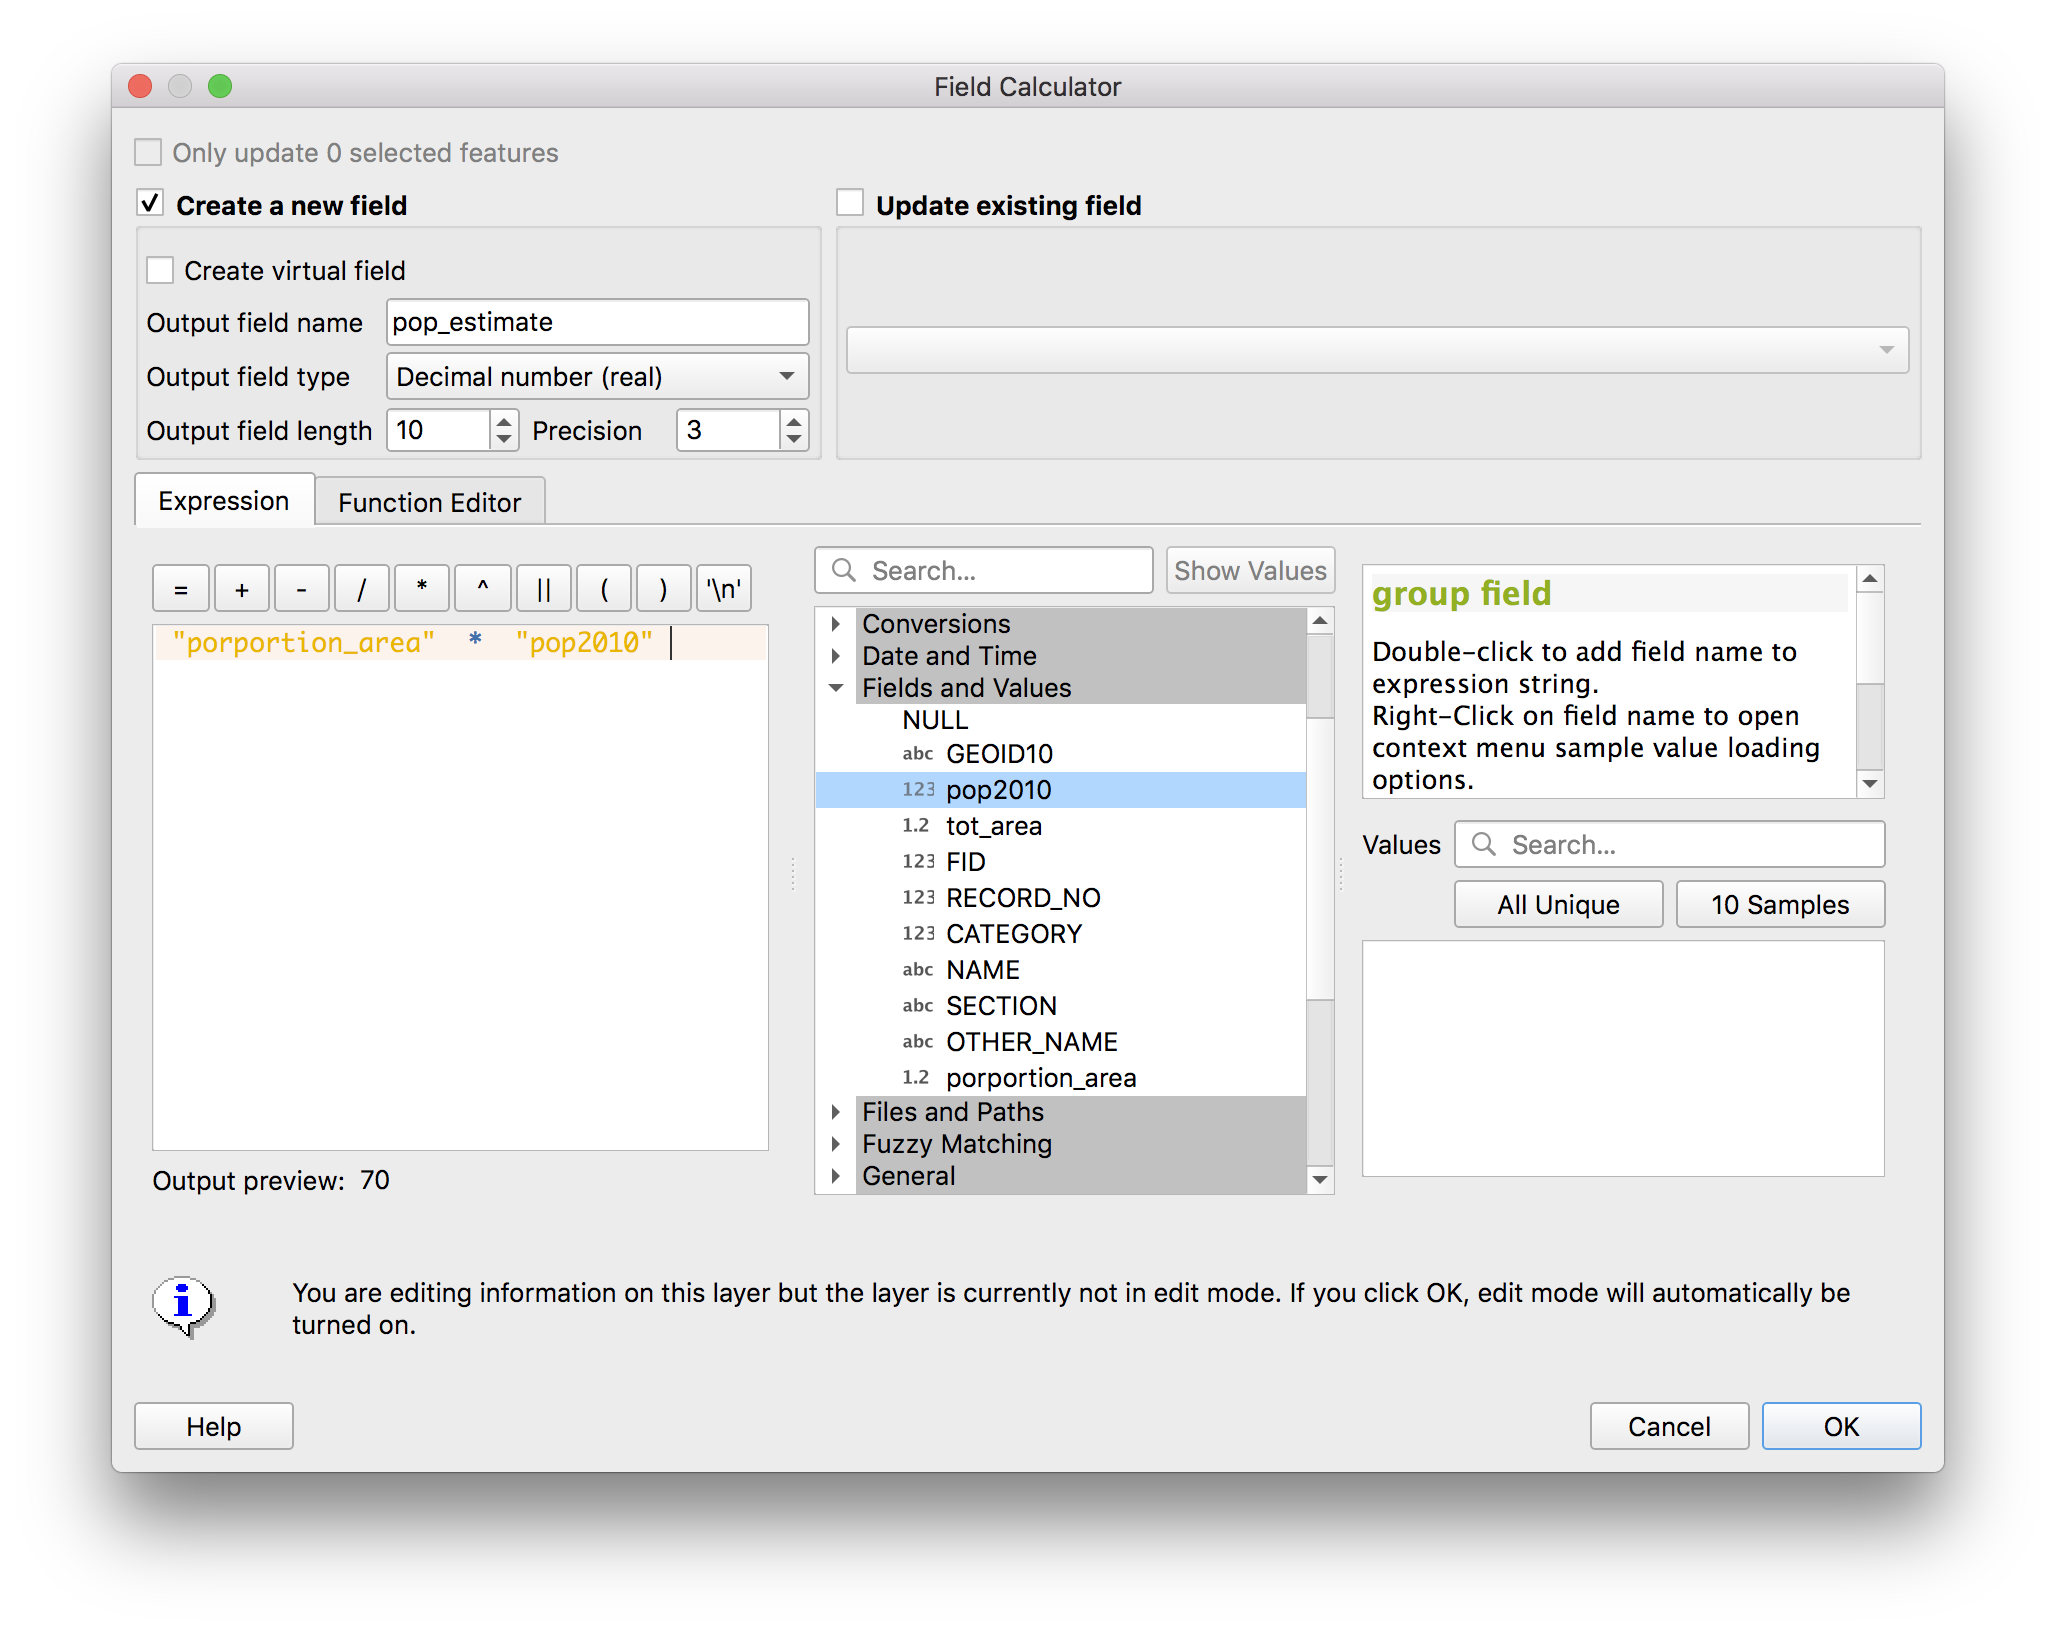
Task: Open the Output field type dropdown
Action: (x=597, y=377)
